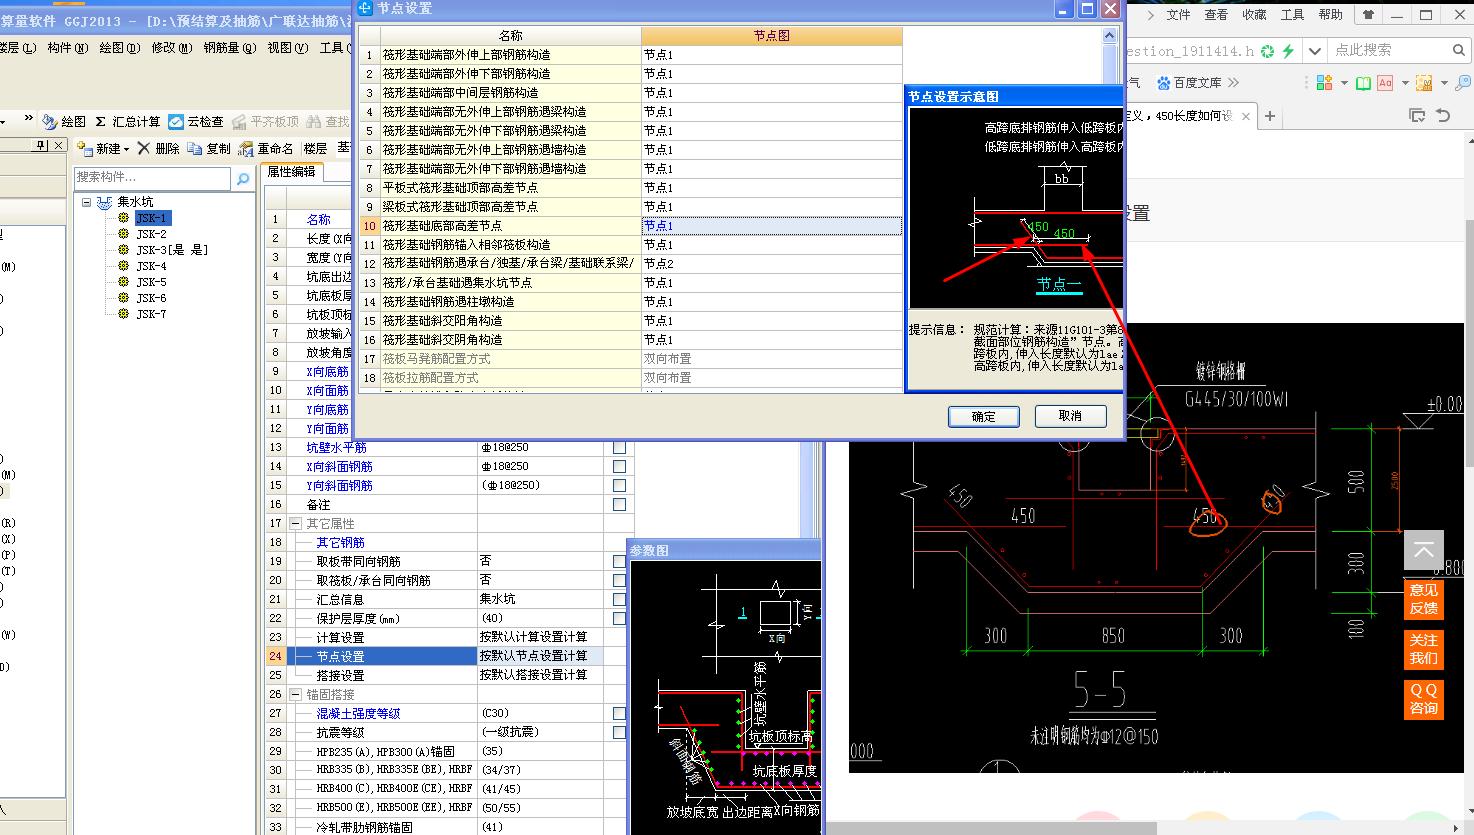Pin the component list panel
This screenshot has height=835, width=1474.
[41, 146]
